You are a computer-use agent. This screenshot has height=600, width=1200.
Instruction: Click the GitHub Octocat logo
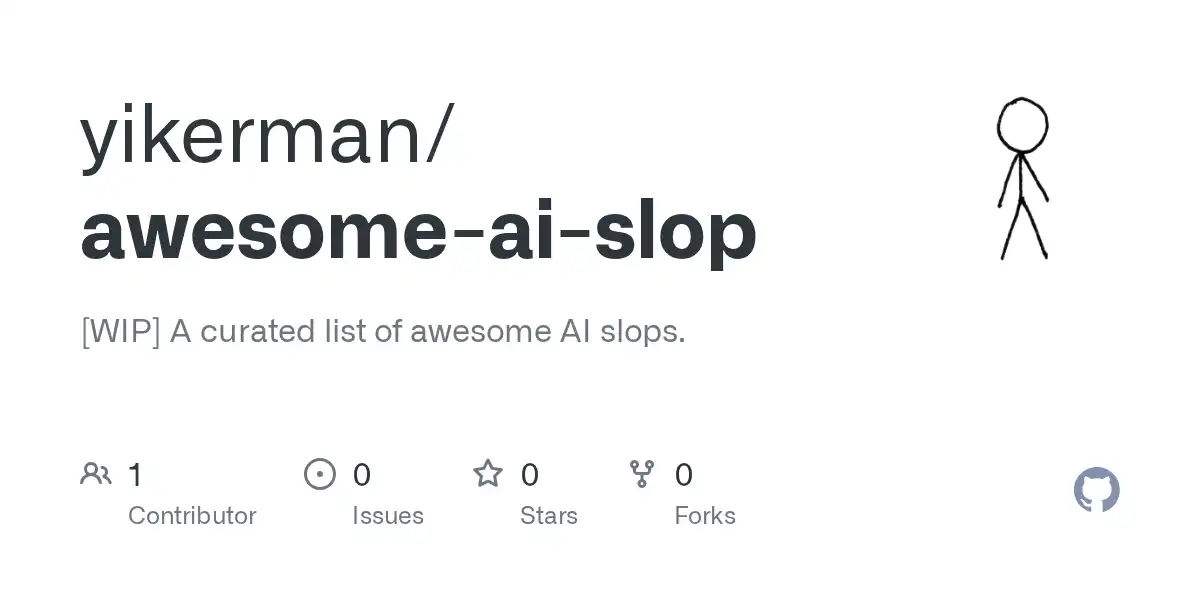click(1097, 490)
